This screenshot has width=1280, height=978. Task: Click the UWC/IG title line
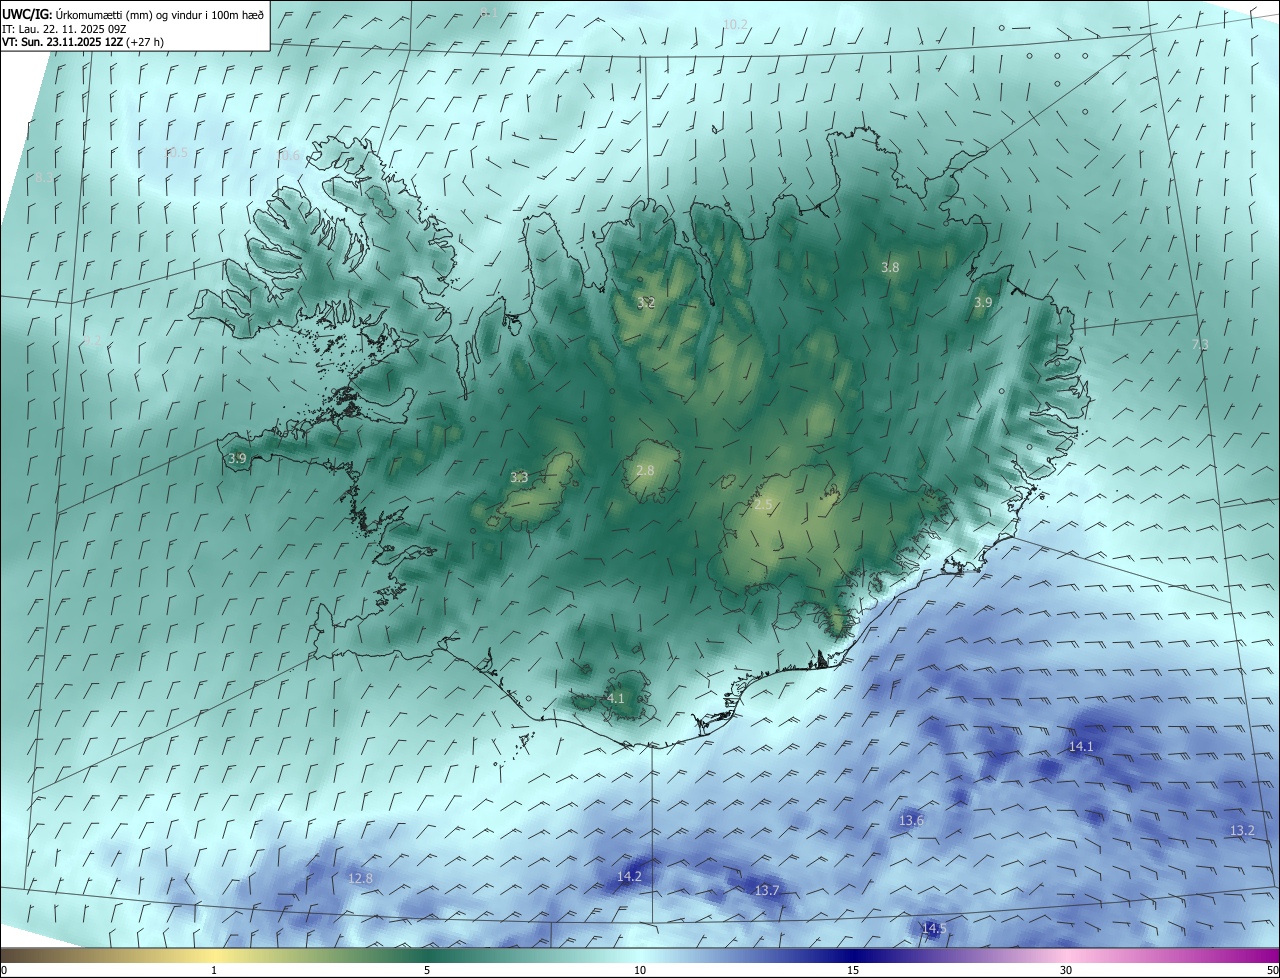[133, 14]
